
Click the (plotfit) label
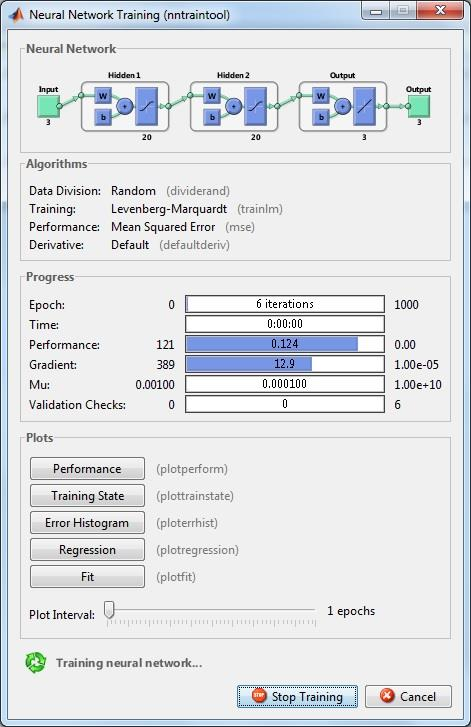point(176,577)
